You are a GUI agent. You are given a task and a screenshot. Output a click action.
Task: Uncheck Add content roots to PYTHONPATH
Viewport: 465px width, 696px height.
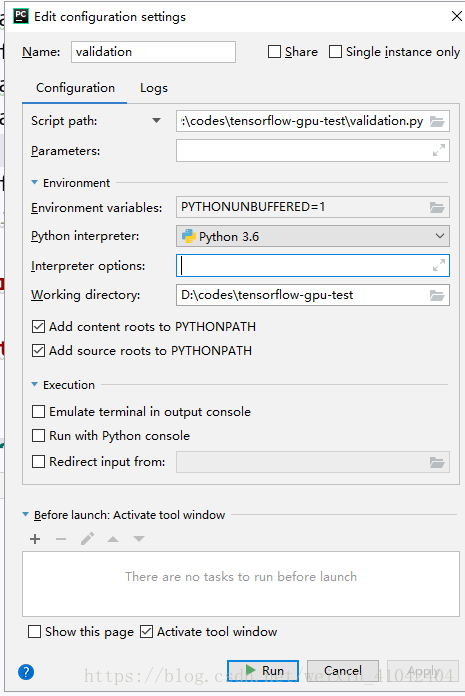39,327
